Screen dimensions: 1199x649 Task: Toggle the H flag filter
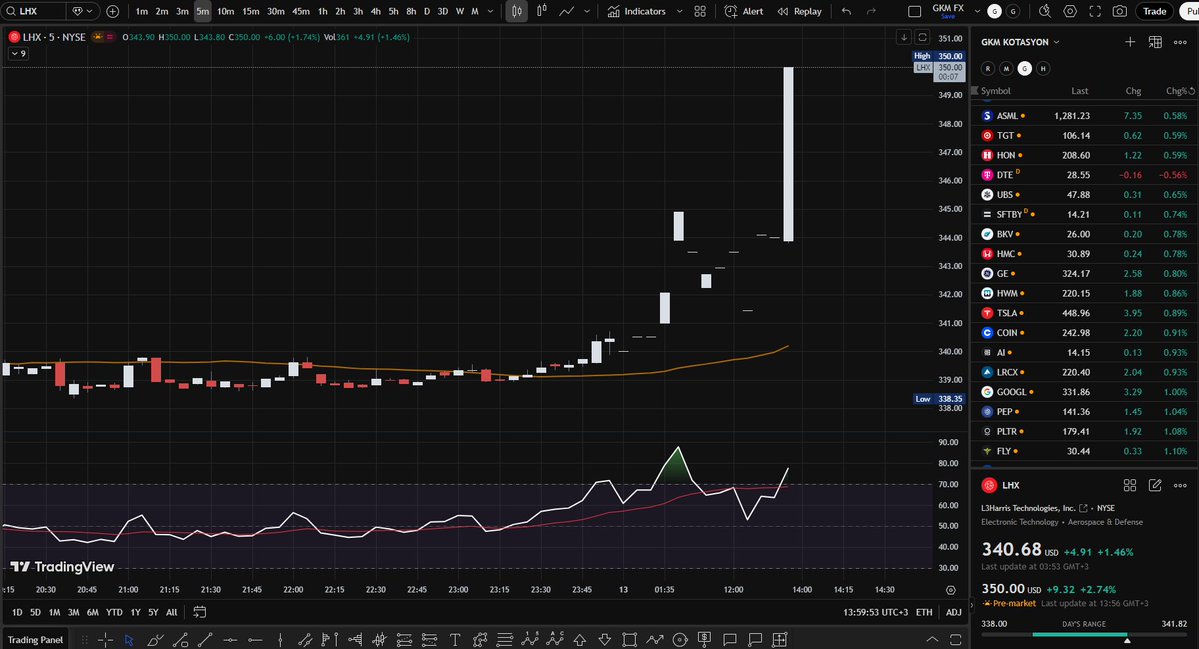tap(1043, 69)
